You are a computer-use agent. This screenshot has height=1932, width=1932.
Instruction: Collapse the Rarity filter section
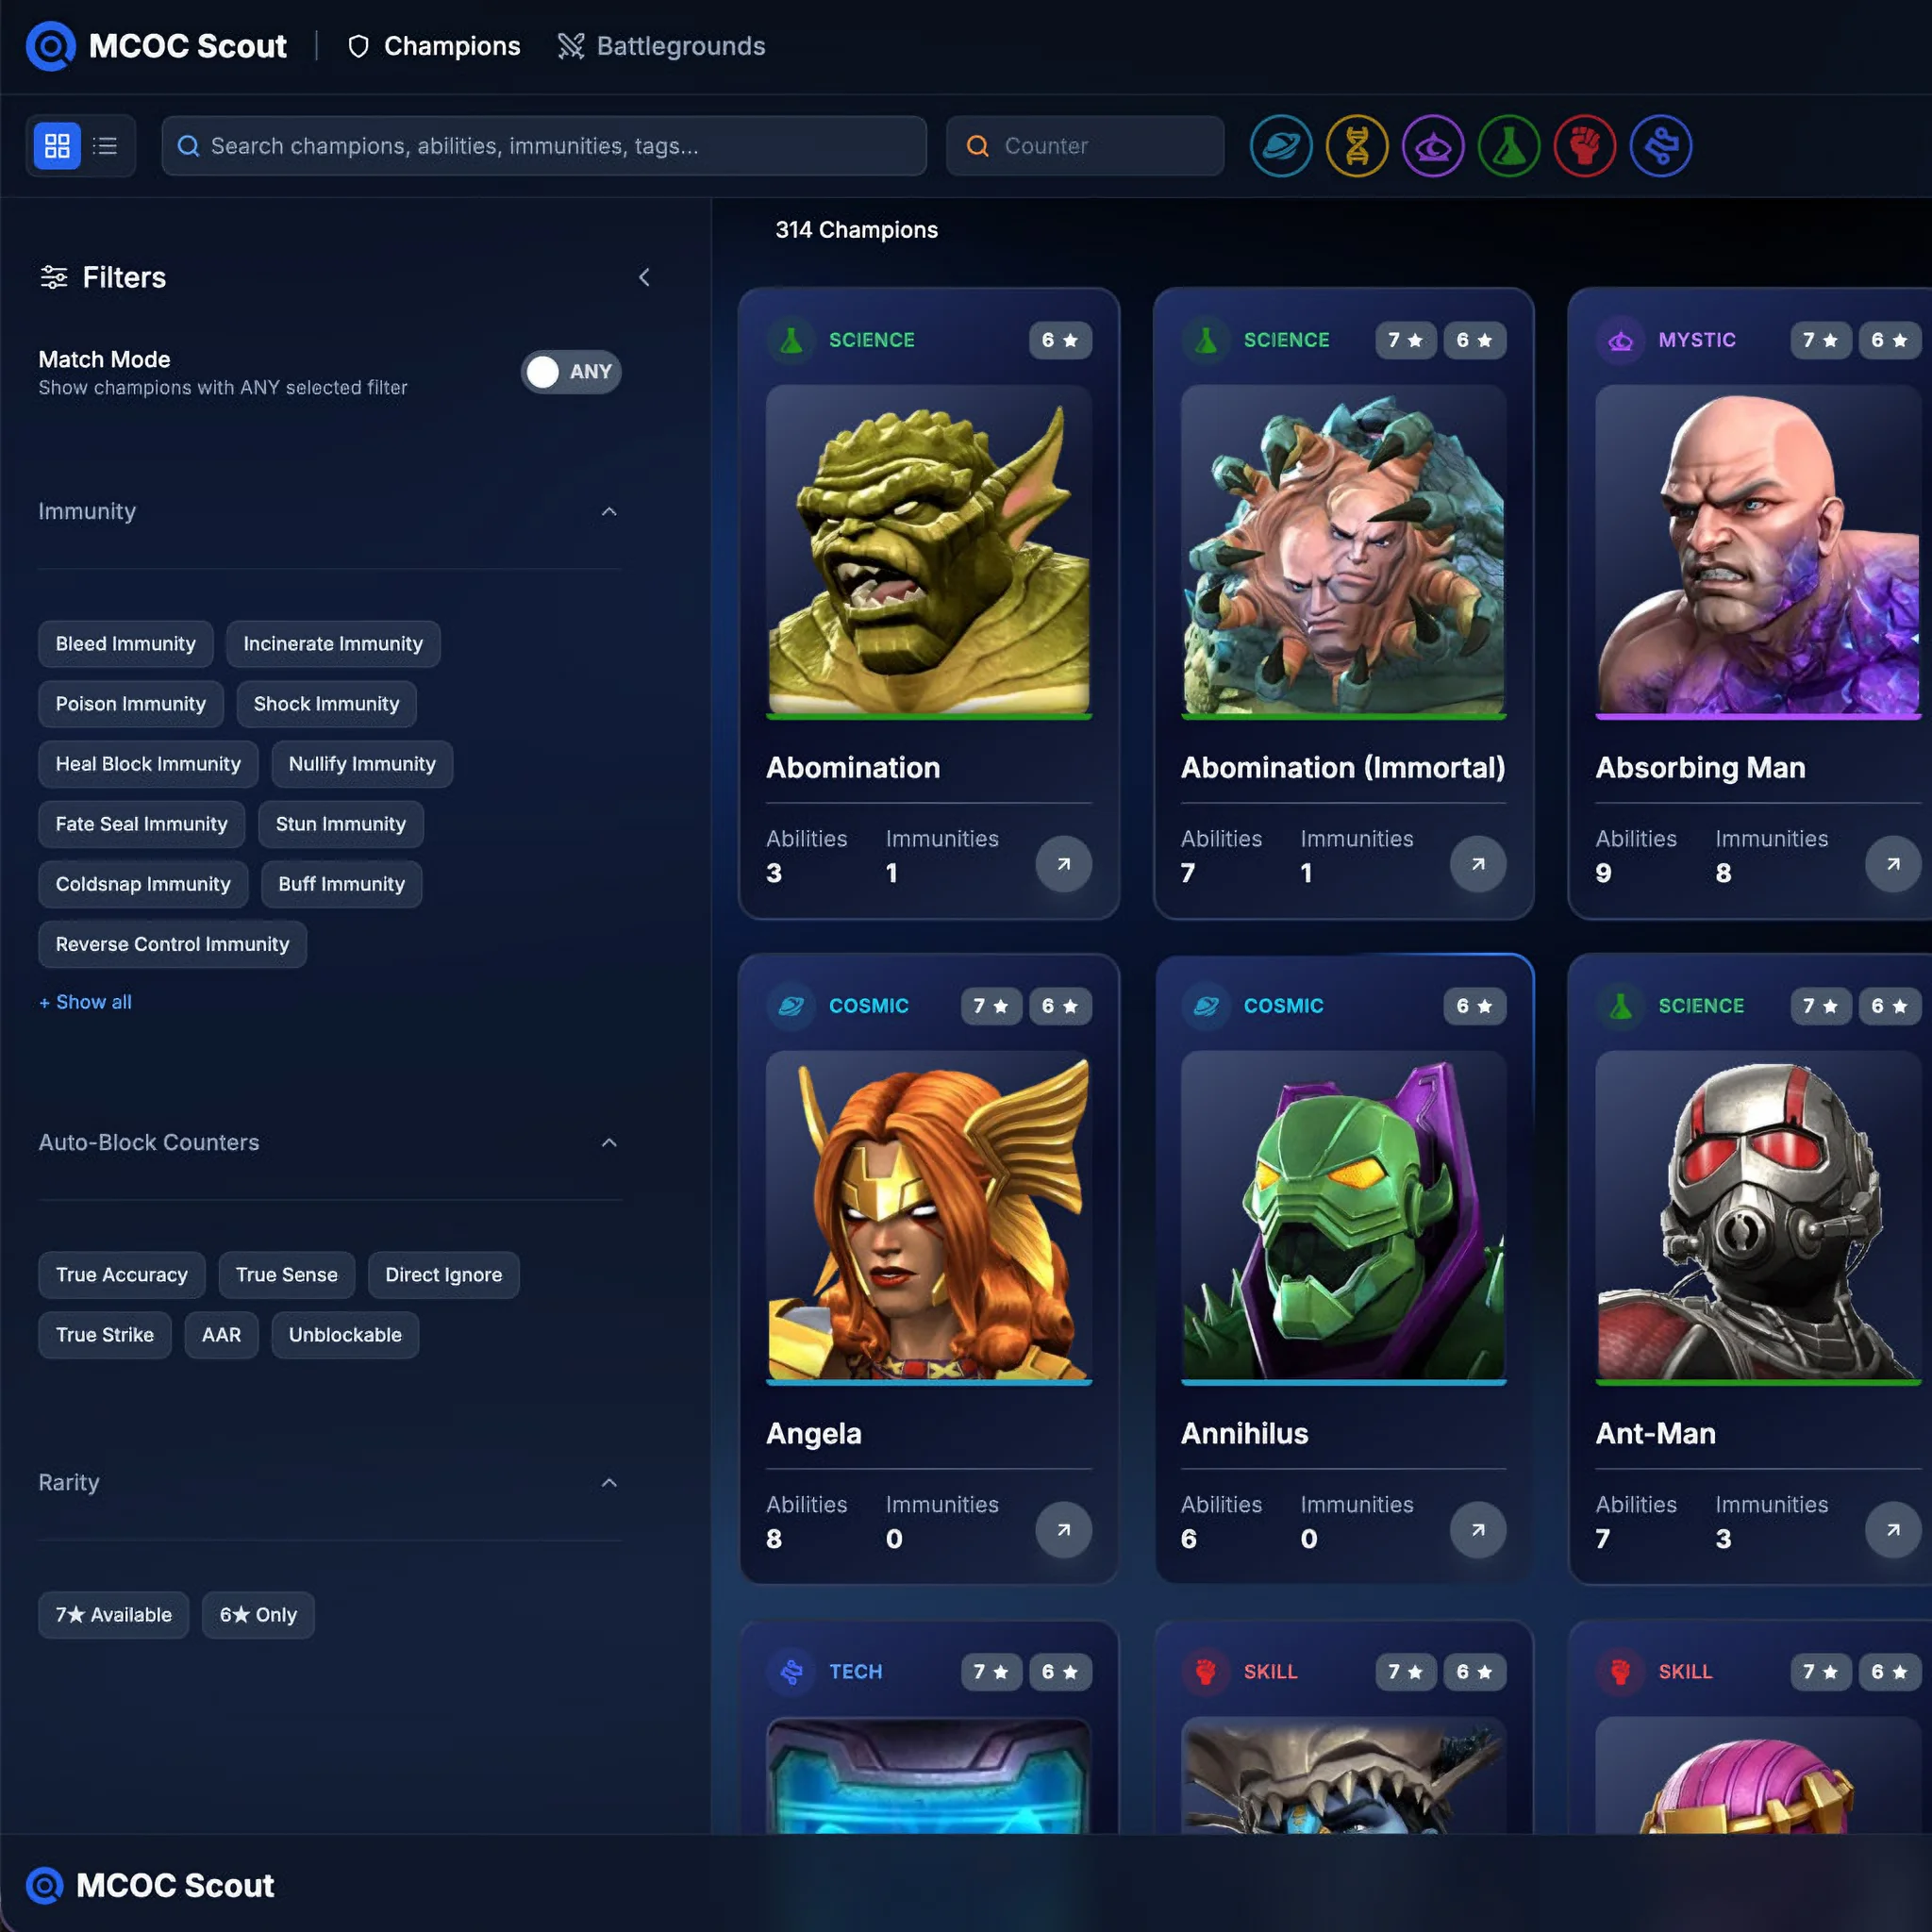(609, 1483)
